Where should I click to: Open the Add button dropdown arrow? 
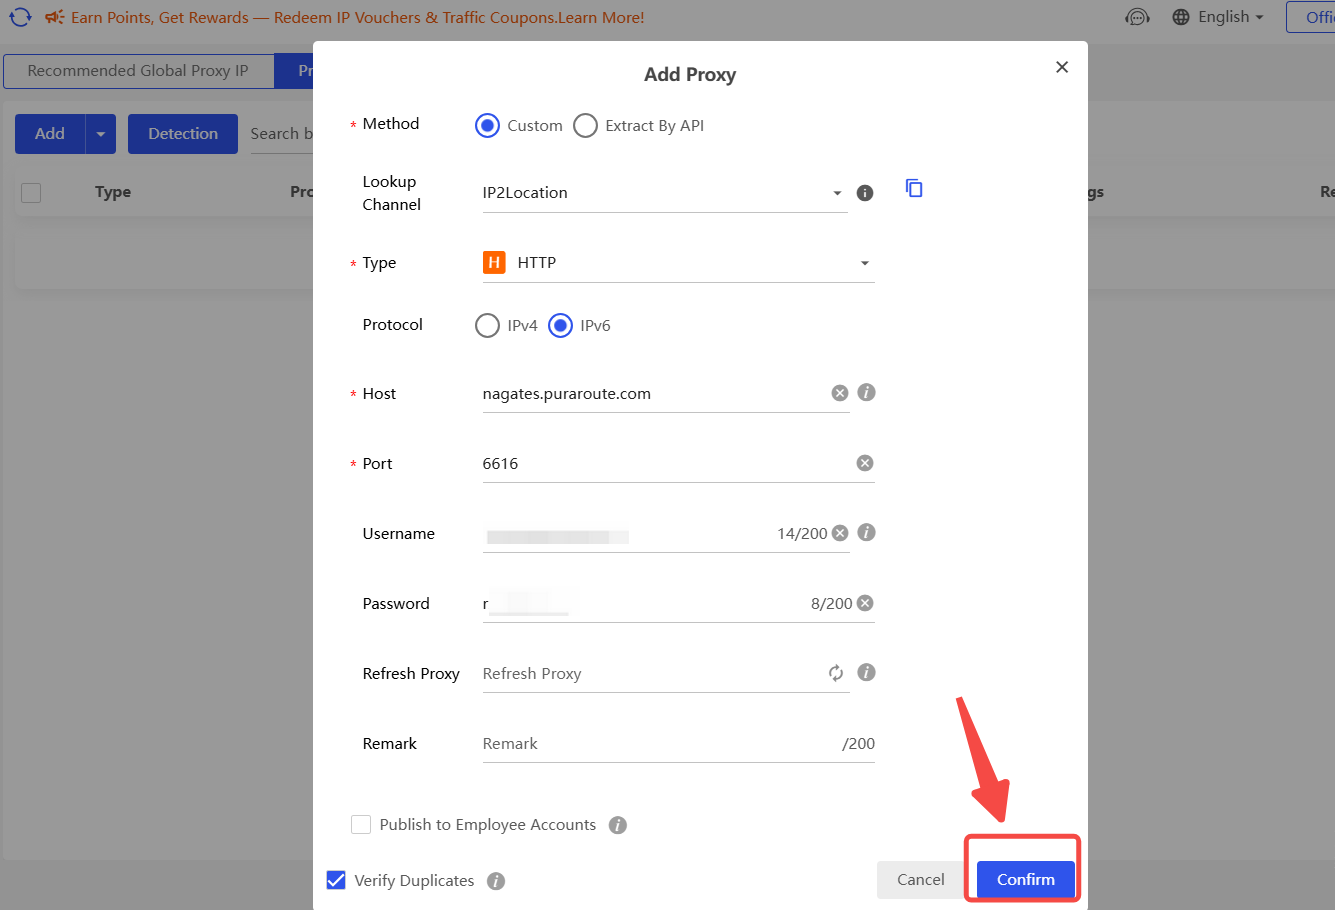point(101,134)
